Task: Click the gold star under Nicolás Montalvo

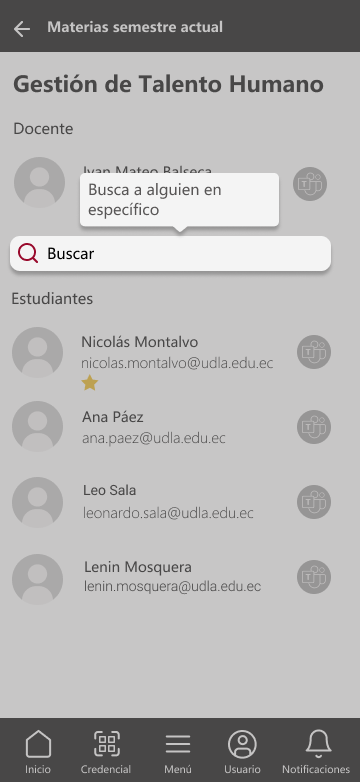Action: tap(90, 383)
